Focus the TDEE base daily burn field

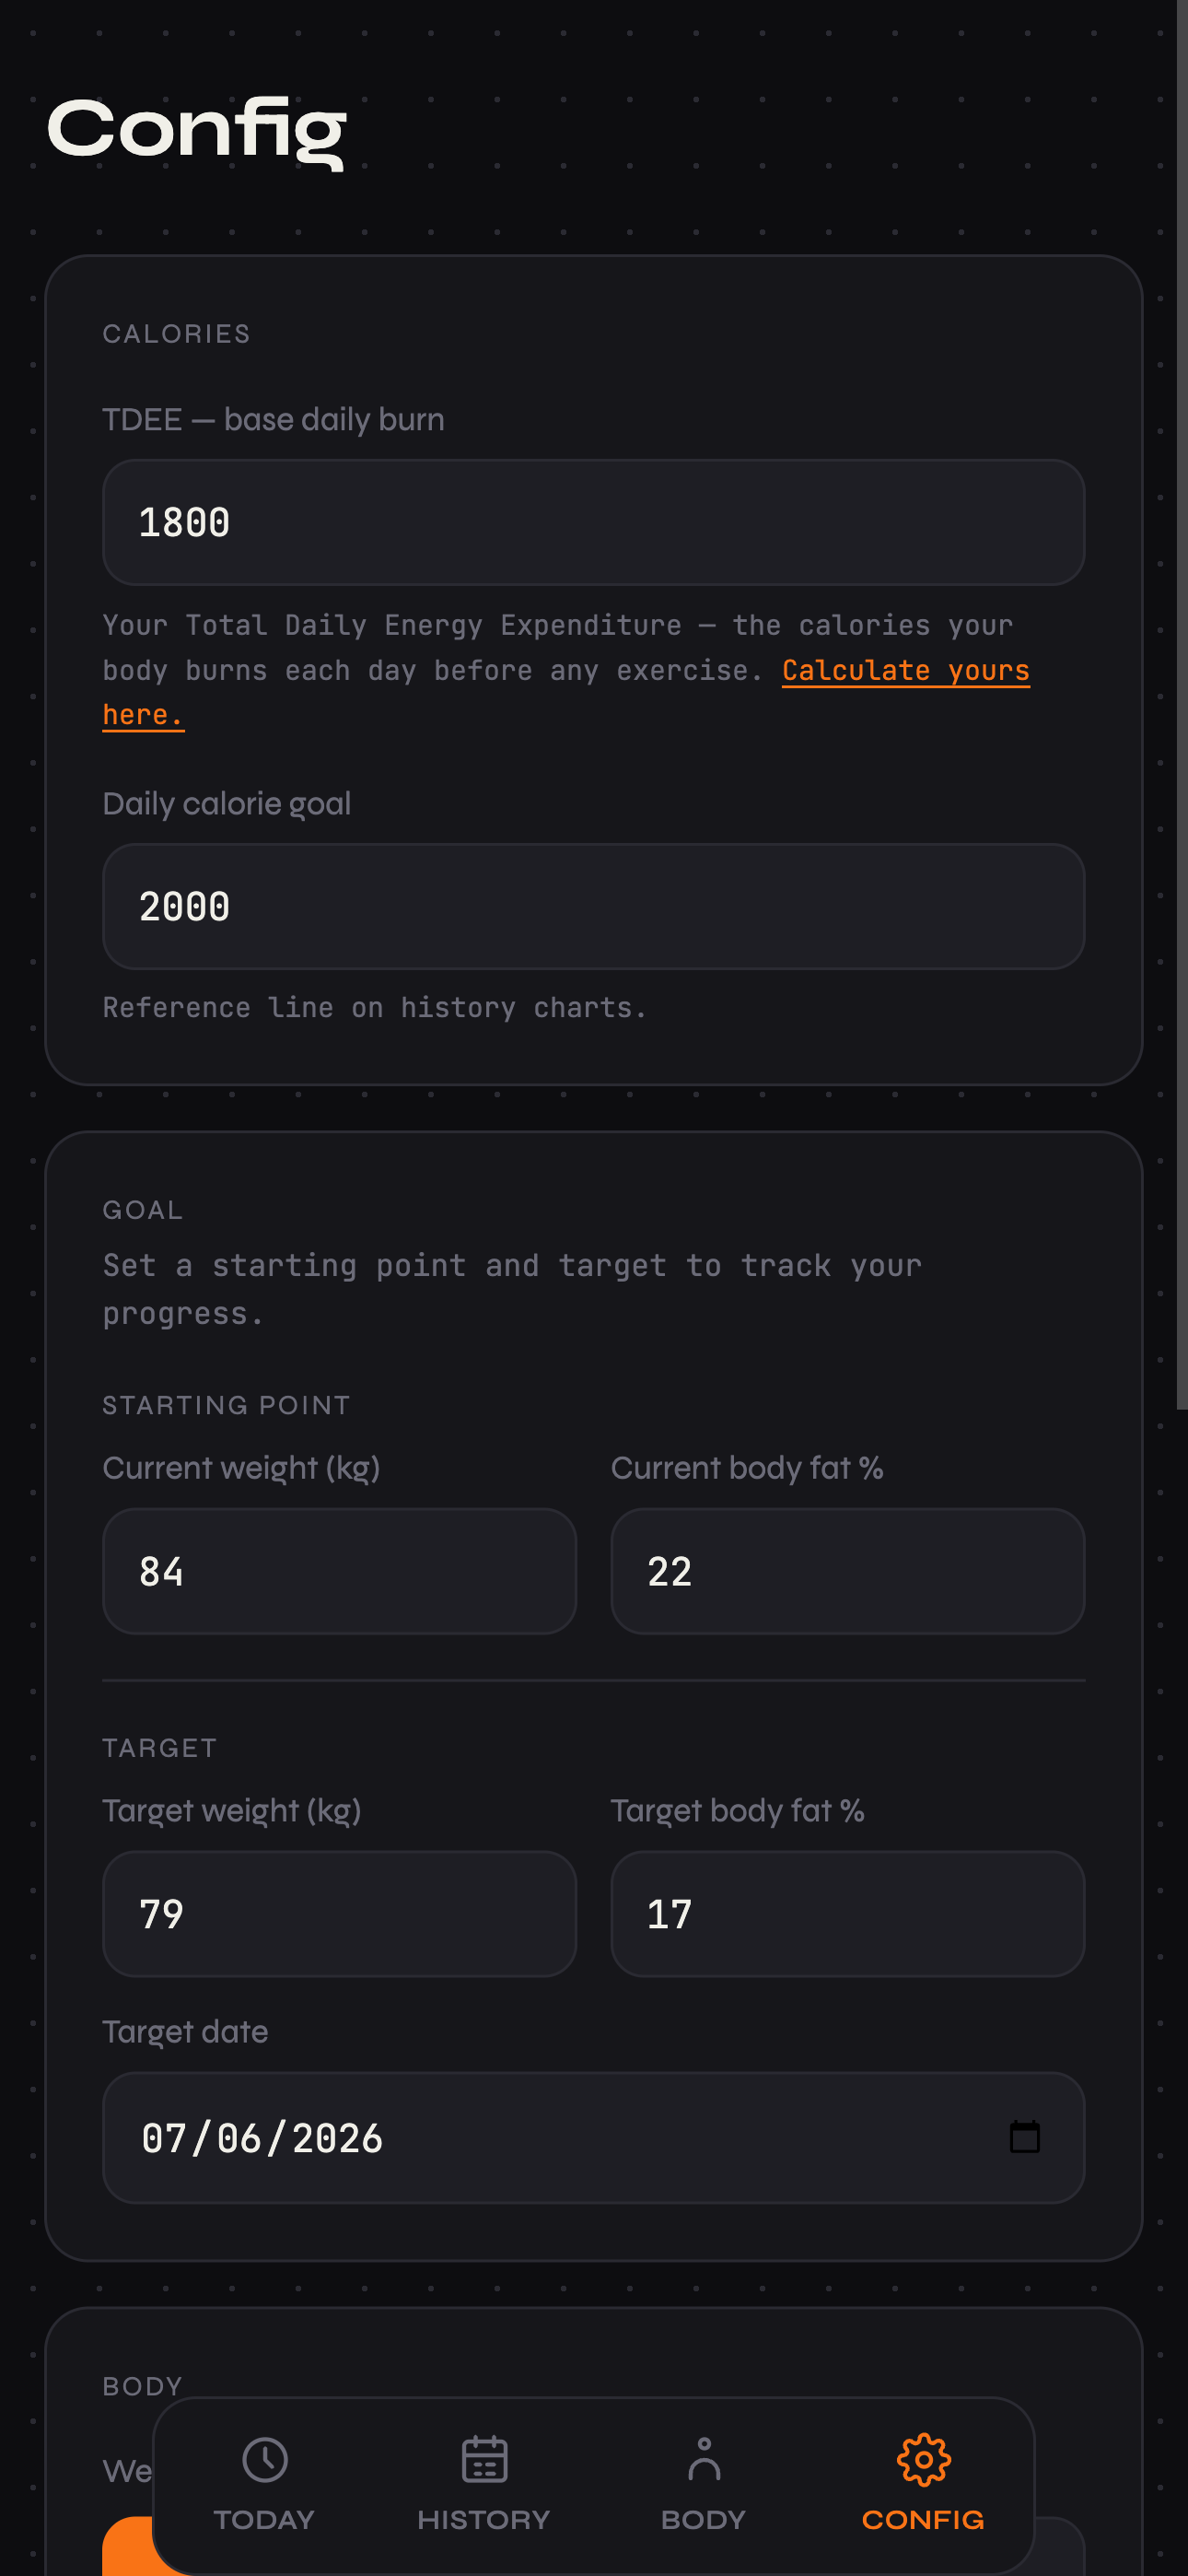(593, 523)
